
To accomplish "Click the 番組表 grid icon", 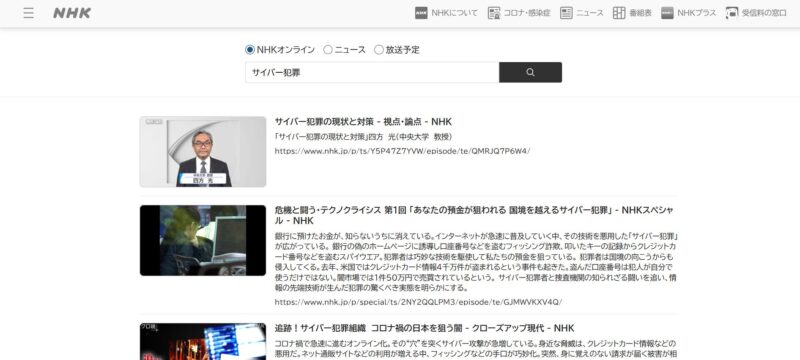I will tap(619, 13).
